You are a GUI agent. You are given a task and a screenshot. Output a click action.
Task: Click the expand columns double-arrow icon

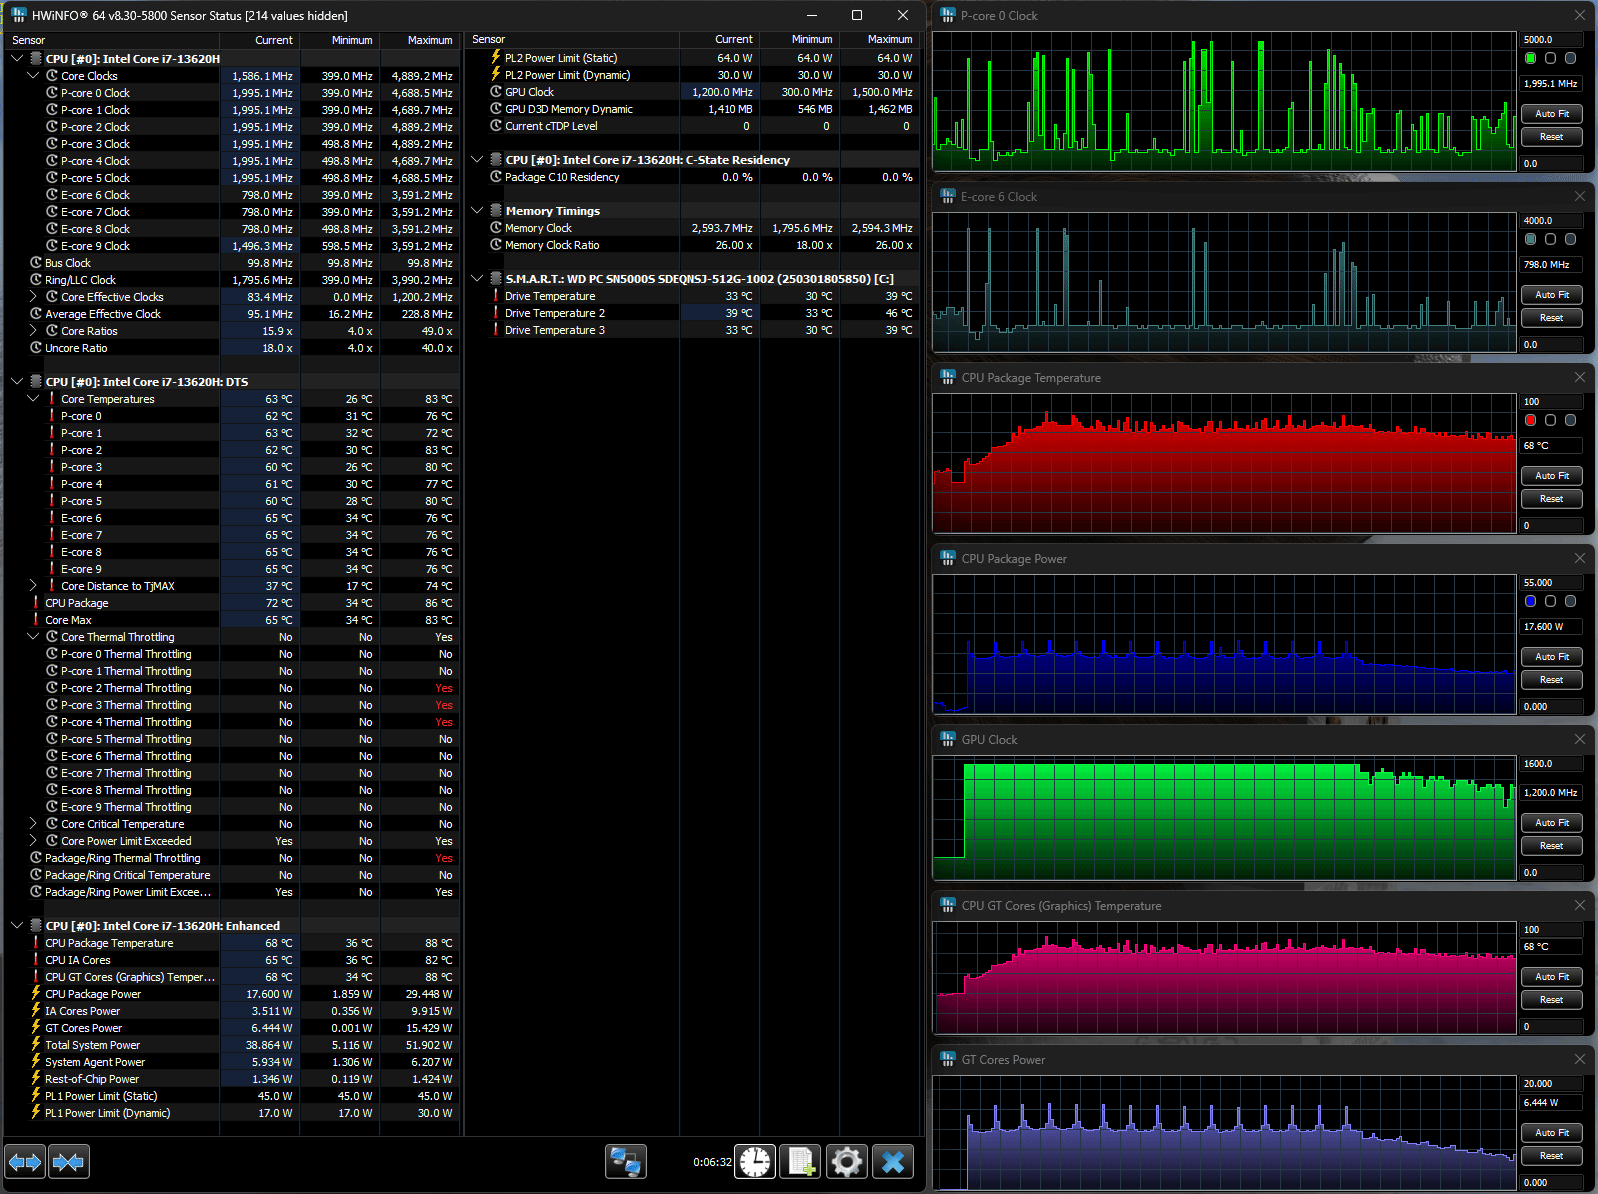coord(25,1162)
